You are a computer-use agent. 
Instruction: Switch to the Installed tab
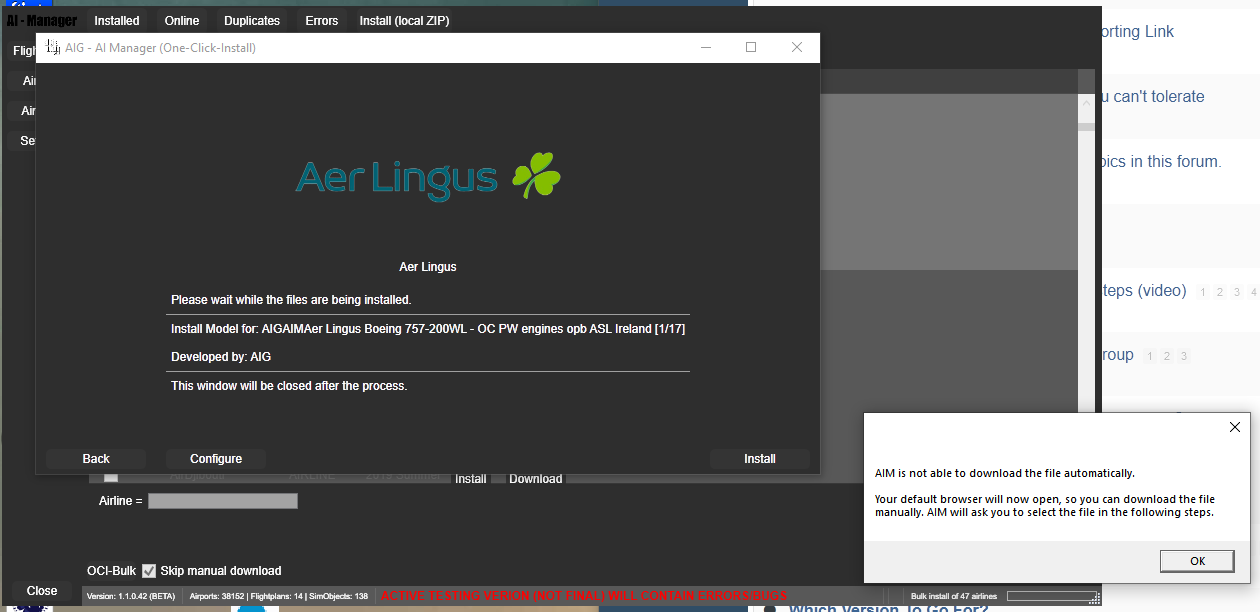(x=117, y=20)
